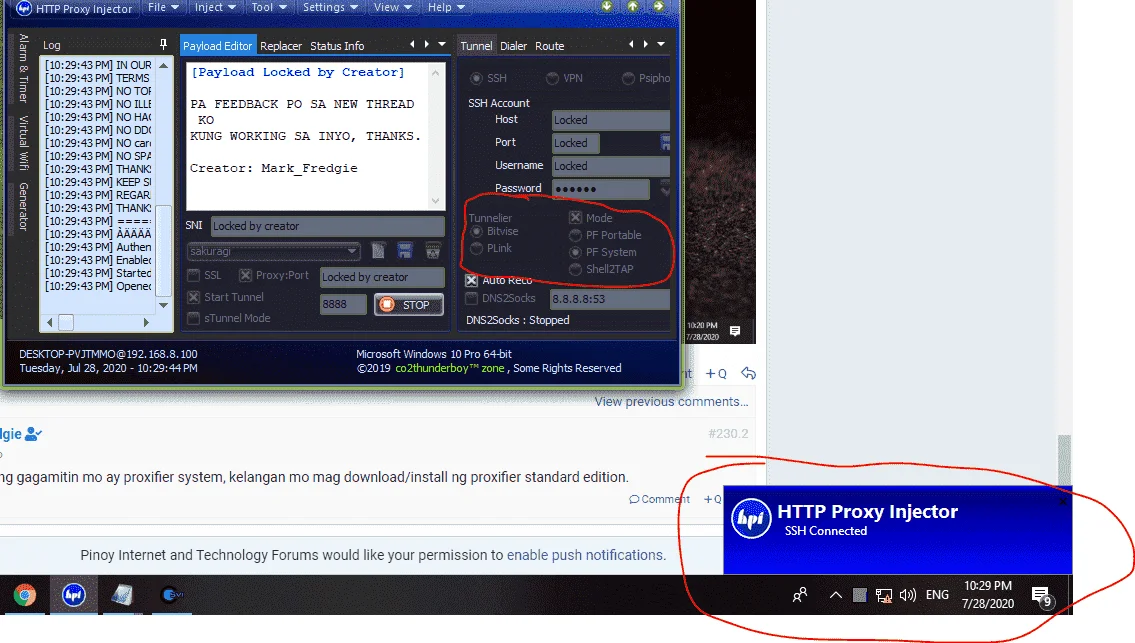Open the Action Center notifications icon
Image resolution: width=1135 pixels, height=643 pixels.
coord(1043,597)
